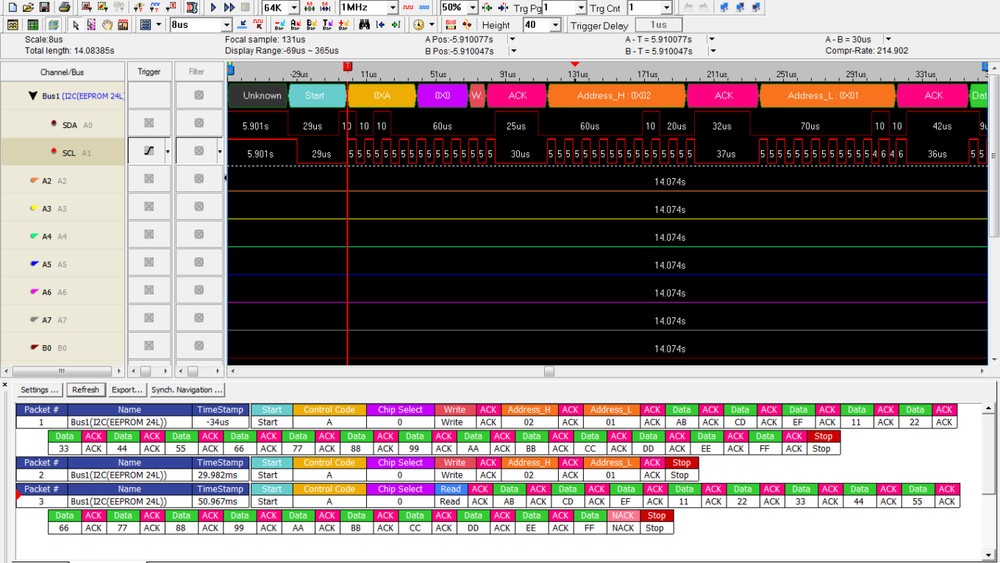Toggle SCL rising-edge trigger box
Viewport: 1000px width, 563px height.
click(x=149, y=150)
